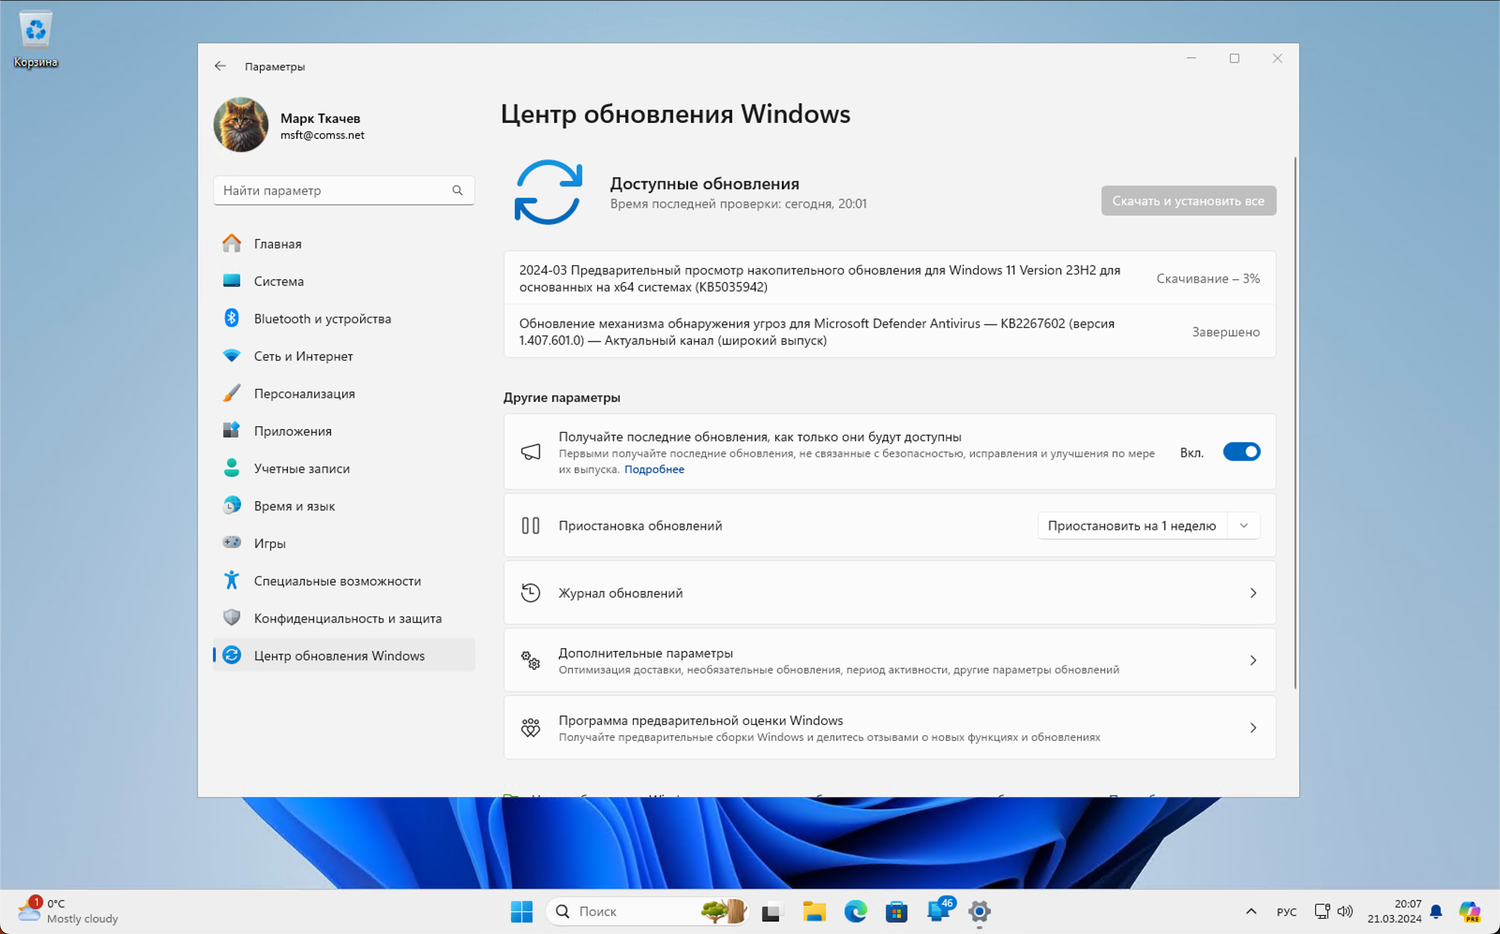Viewport: 1500px width, 934px height.
Task: Click the magnifier icon in the settings search
Action: pos(457,190)
